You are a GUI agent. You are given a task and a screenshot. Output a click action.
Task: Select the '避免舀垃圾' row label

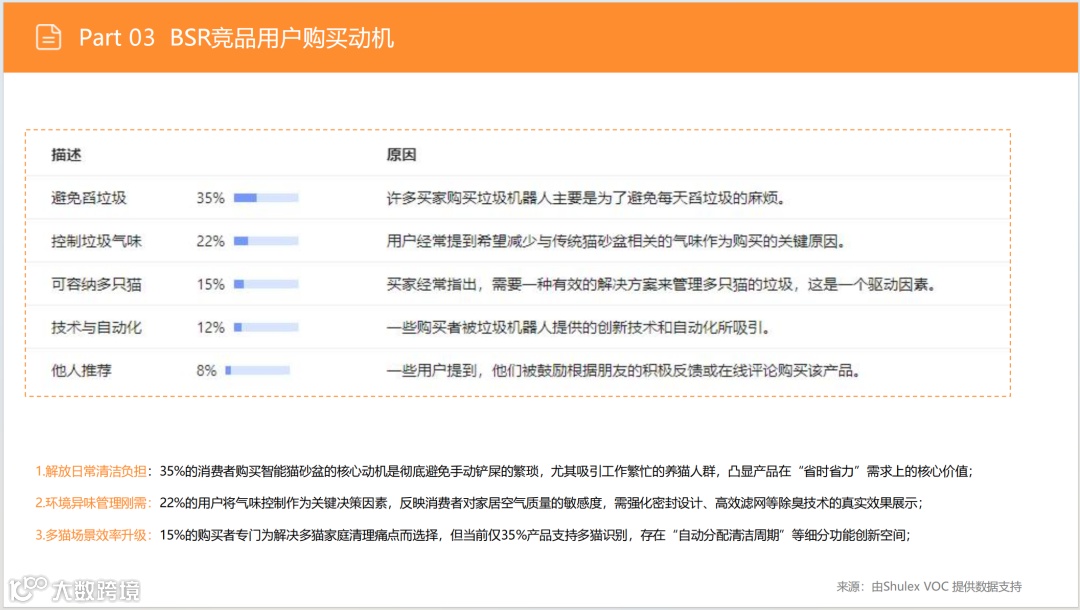tap(89, 198)
